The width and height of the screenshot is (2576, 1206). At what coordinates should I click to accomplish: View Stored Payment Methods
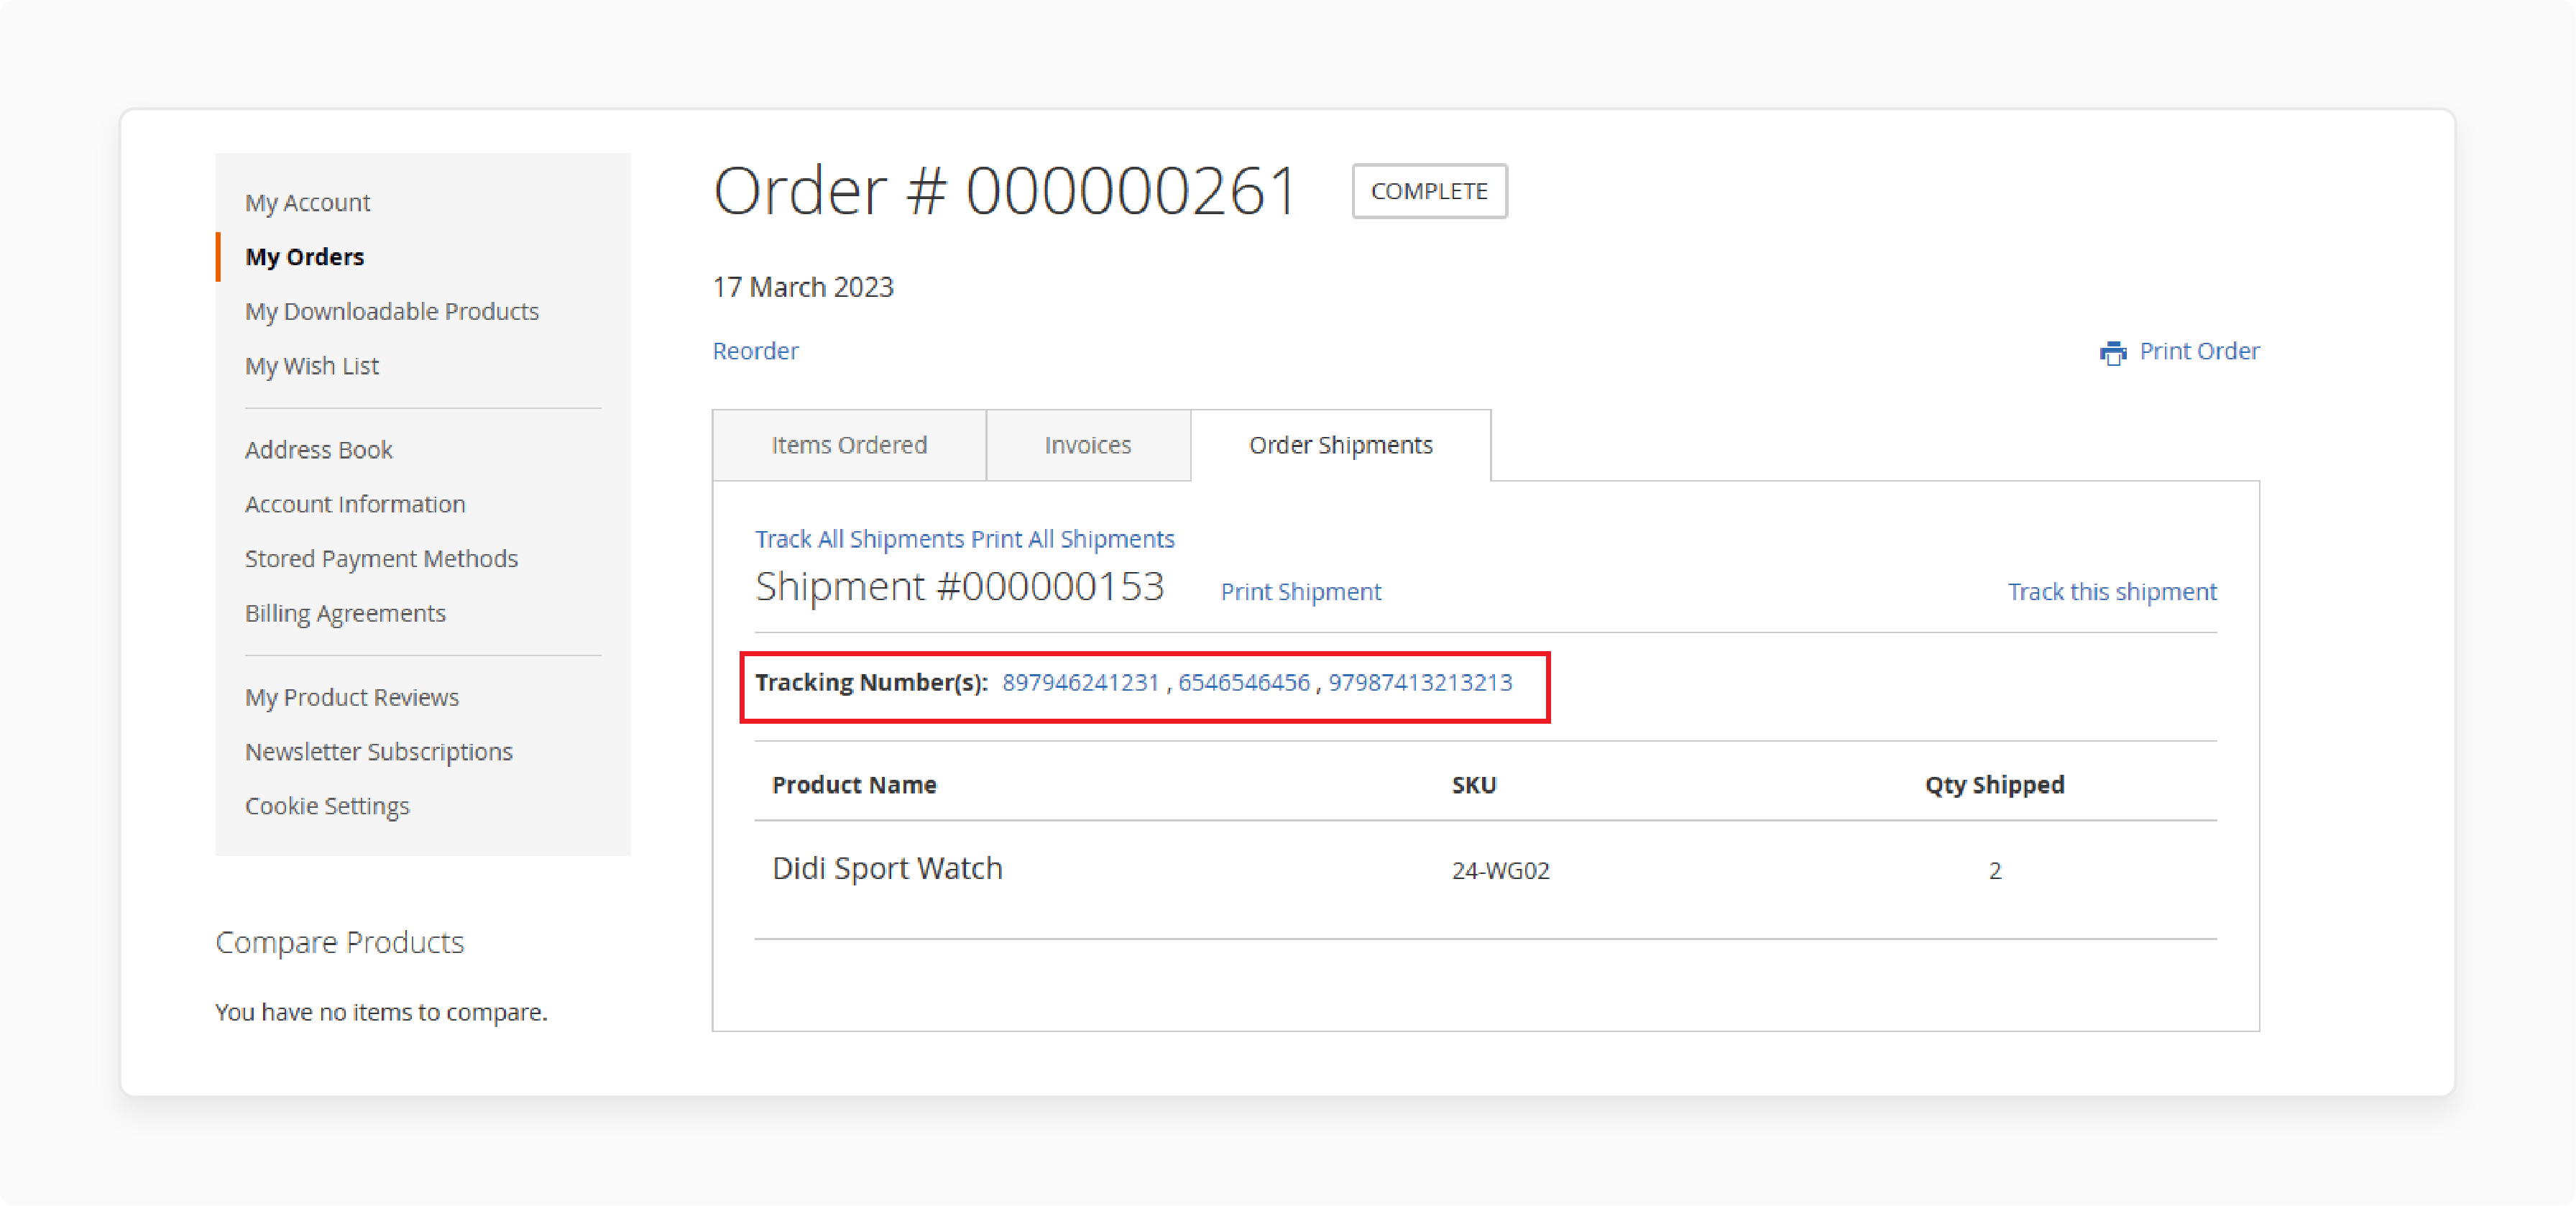coord(381,559)
